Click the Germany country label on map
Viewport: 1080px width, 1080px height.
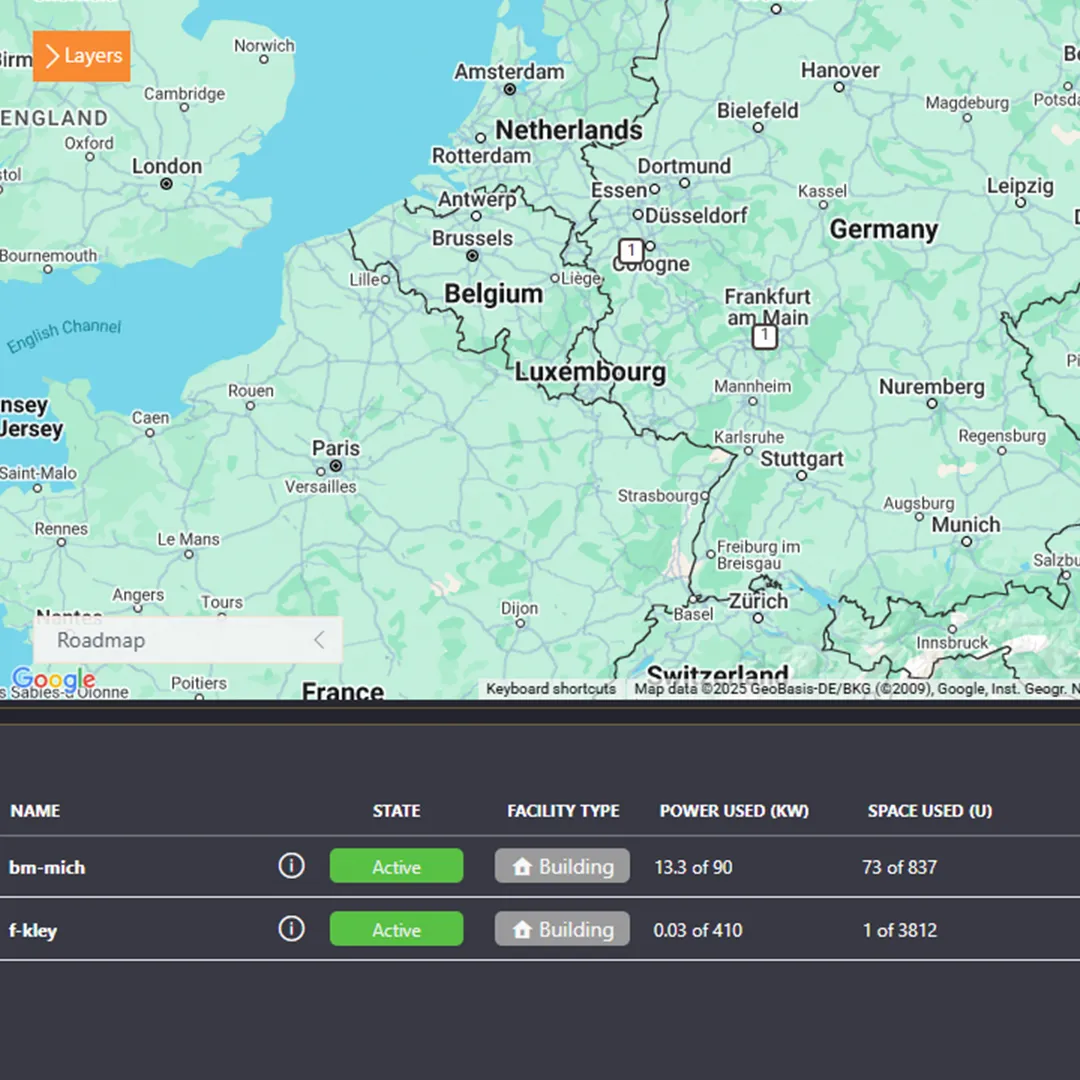point(884,229)
